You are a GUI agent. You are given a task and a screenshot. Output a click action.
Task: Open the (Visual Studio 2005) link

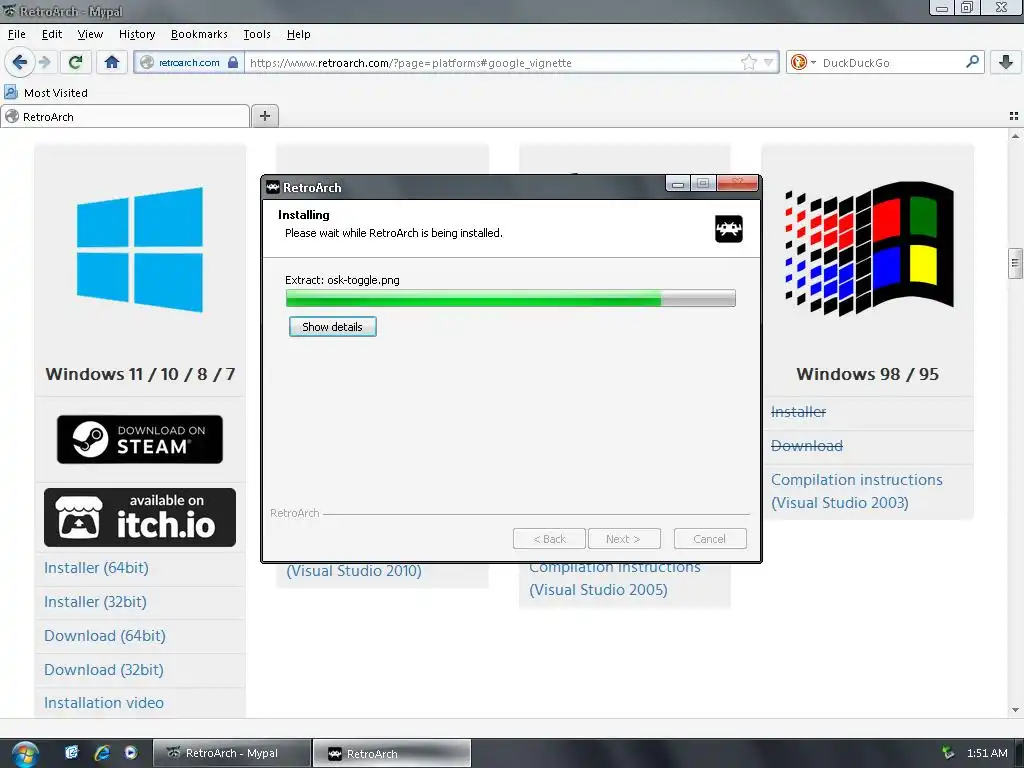[x=598, y=590]
